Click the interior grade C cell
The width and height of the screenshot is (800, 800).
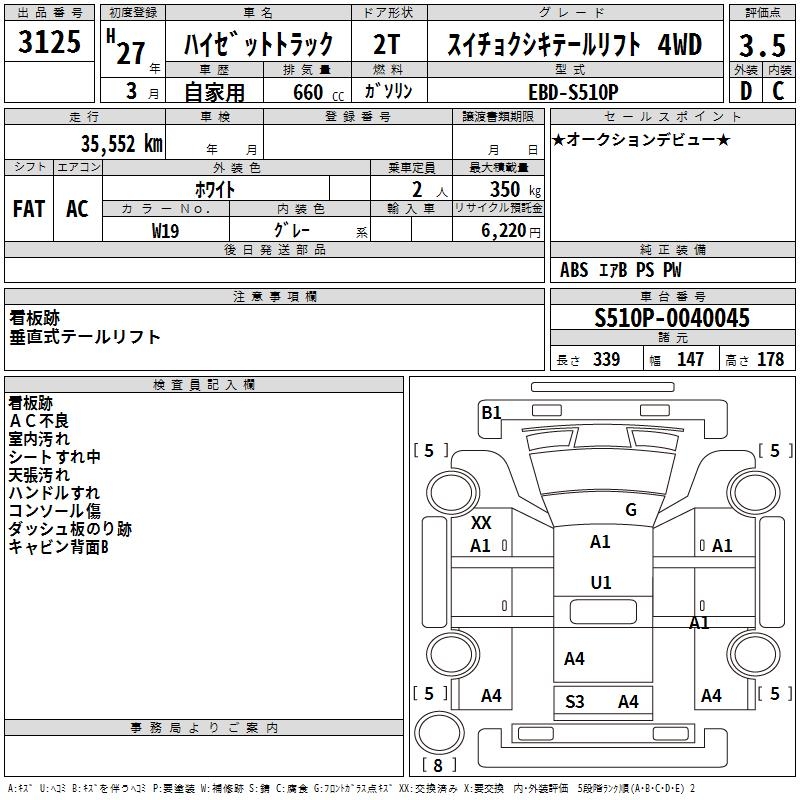(778, 91)
